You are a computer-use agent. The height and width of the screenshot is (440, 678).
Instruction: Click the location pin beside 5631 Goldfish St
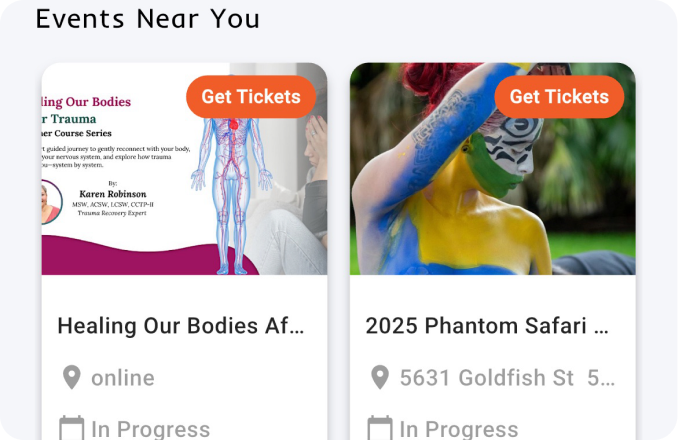point(380,377)
